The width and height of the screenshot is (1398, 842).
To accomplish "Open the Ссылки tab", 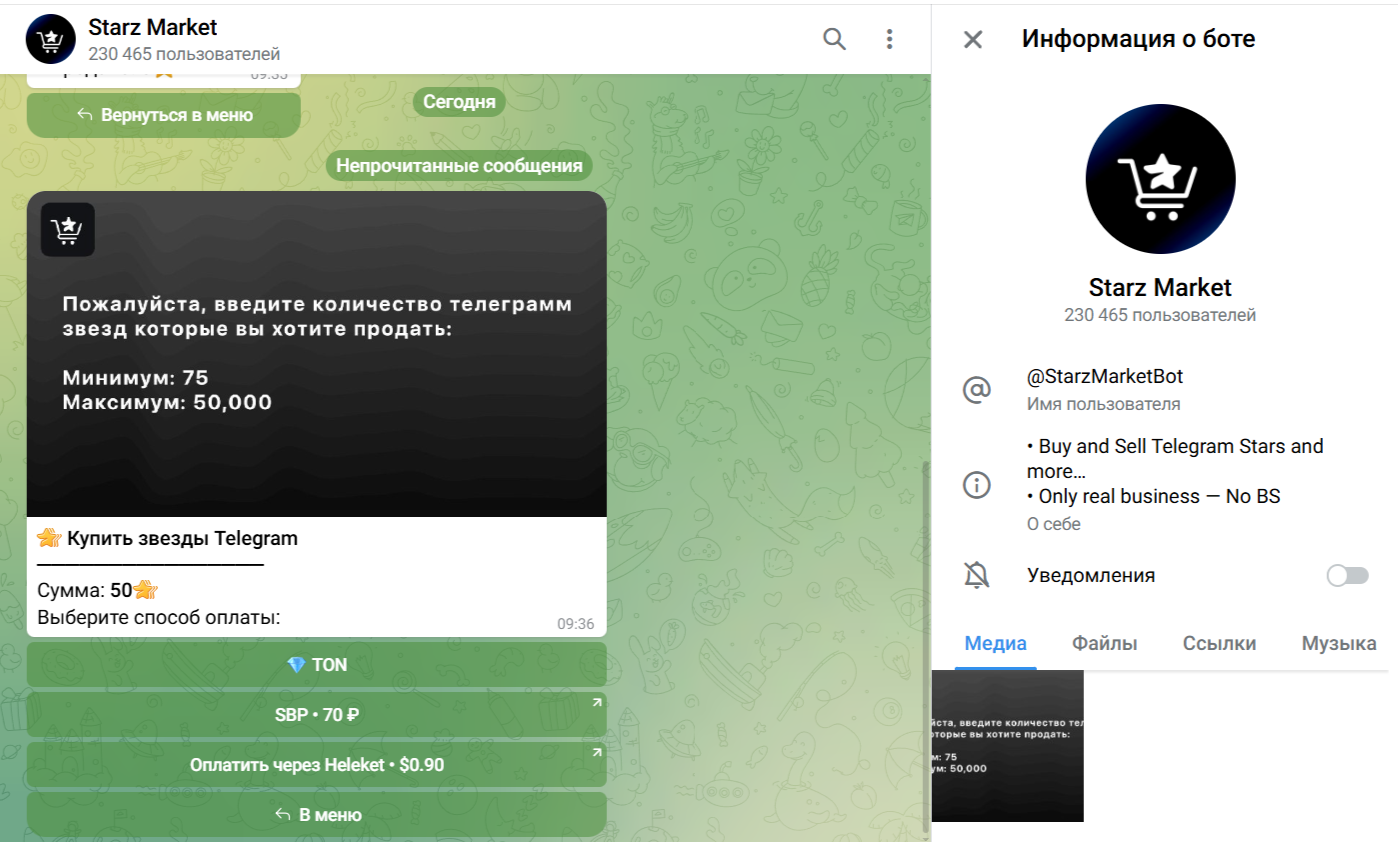I will click(x=1219, y=644).
